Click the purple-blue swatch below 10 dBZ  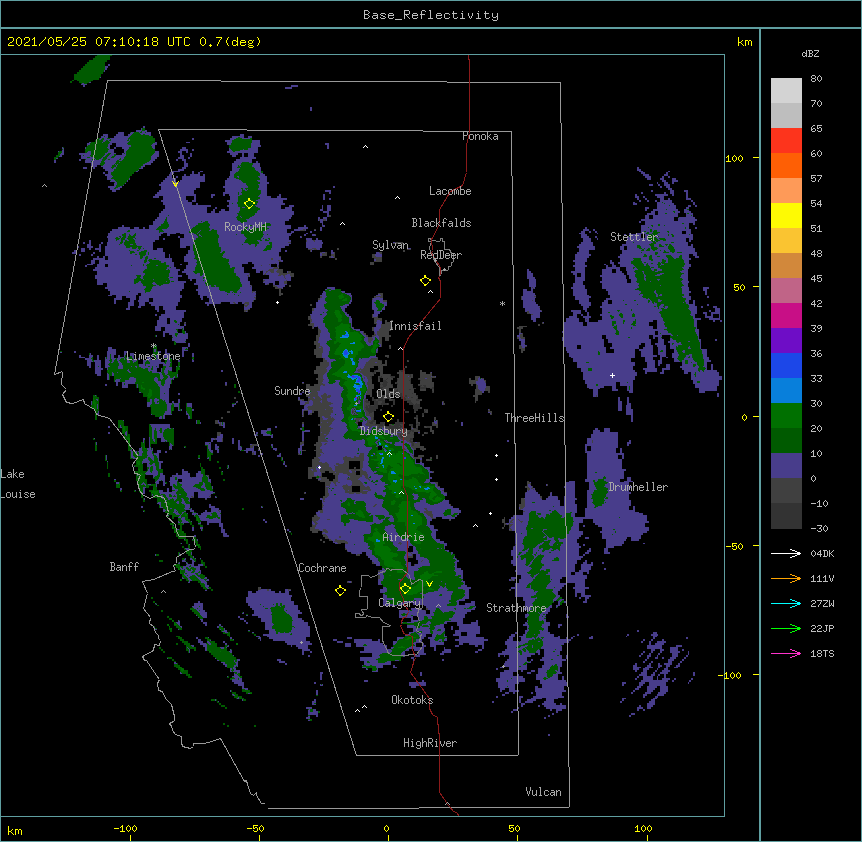point(786,466)
